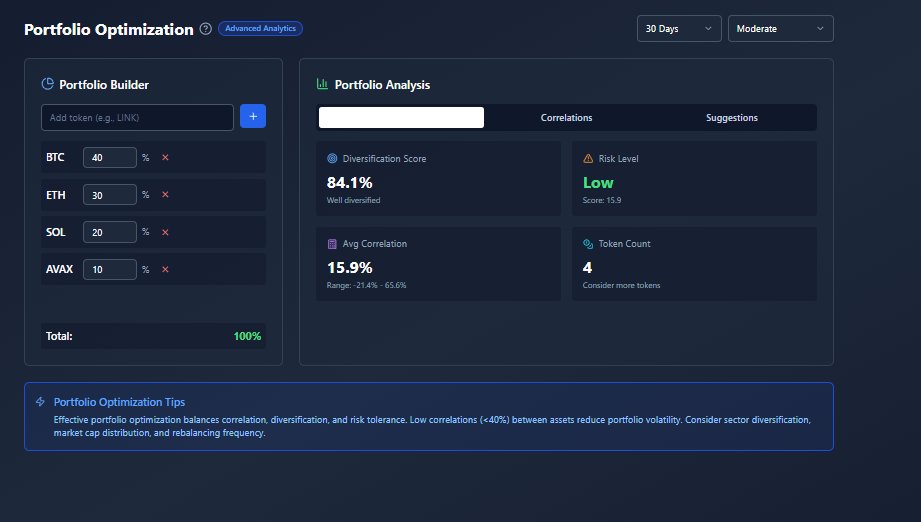Open the 30 Days timeframe dropdown
Viewport: 921px width, 522px height.
[x=679, y=29]
